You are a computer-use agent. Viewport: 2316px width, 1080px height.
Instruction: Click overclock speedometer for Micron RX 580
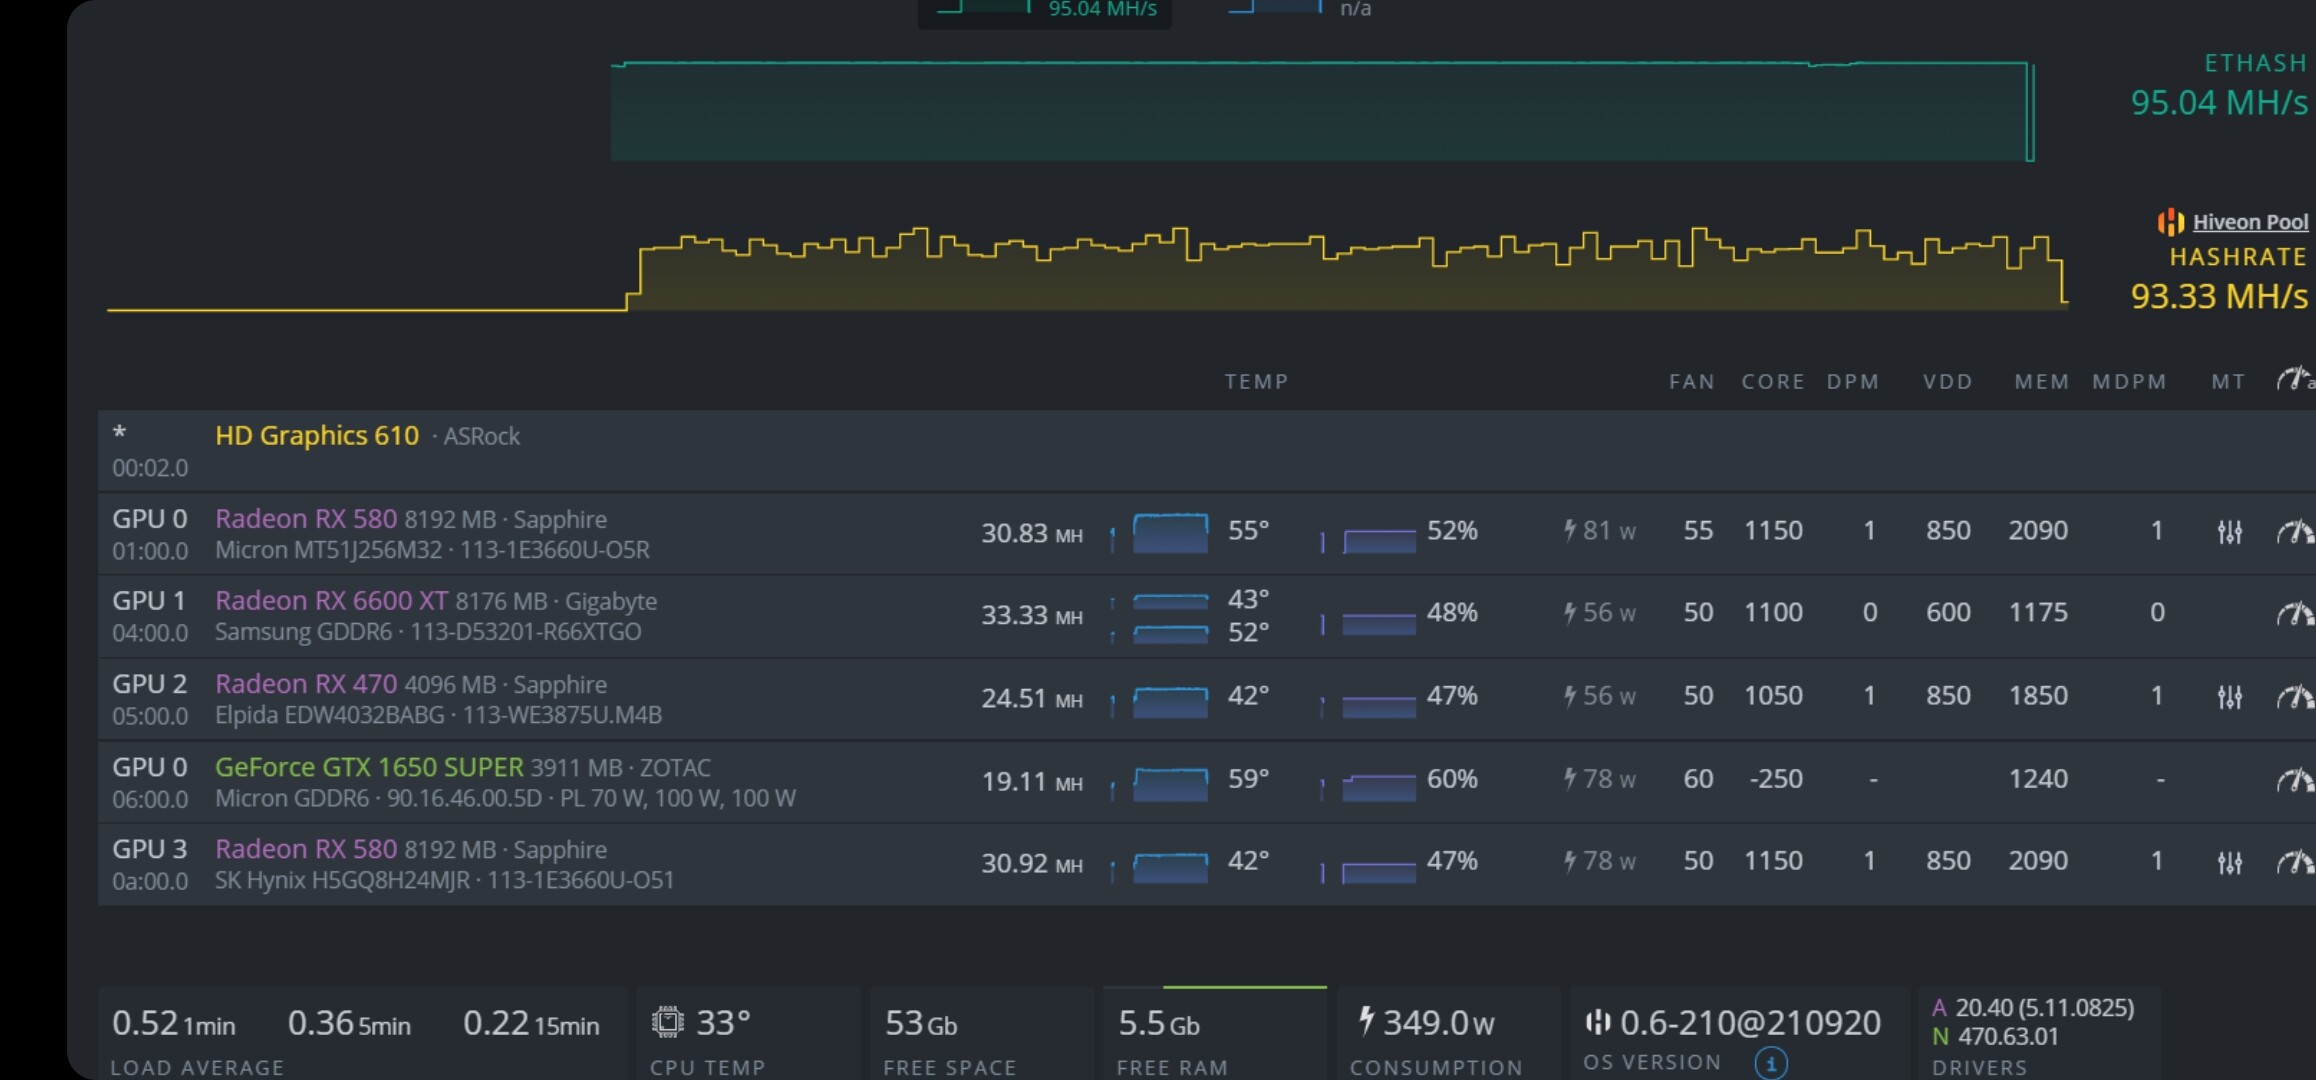2295,532
